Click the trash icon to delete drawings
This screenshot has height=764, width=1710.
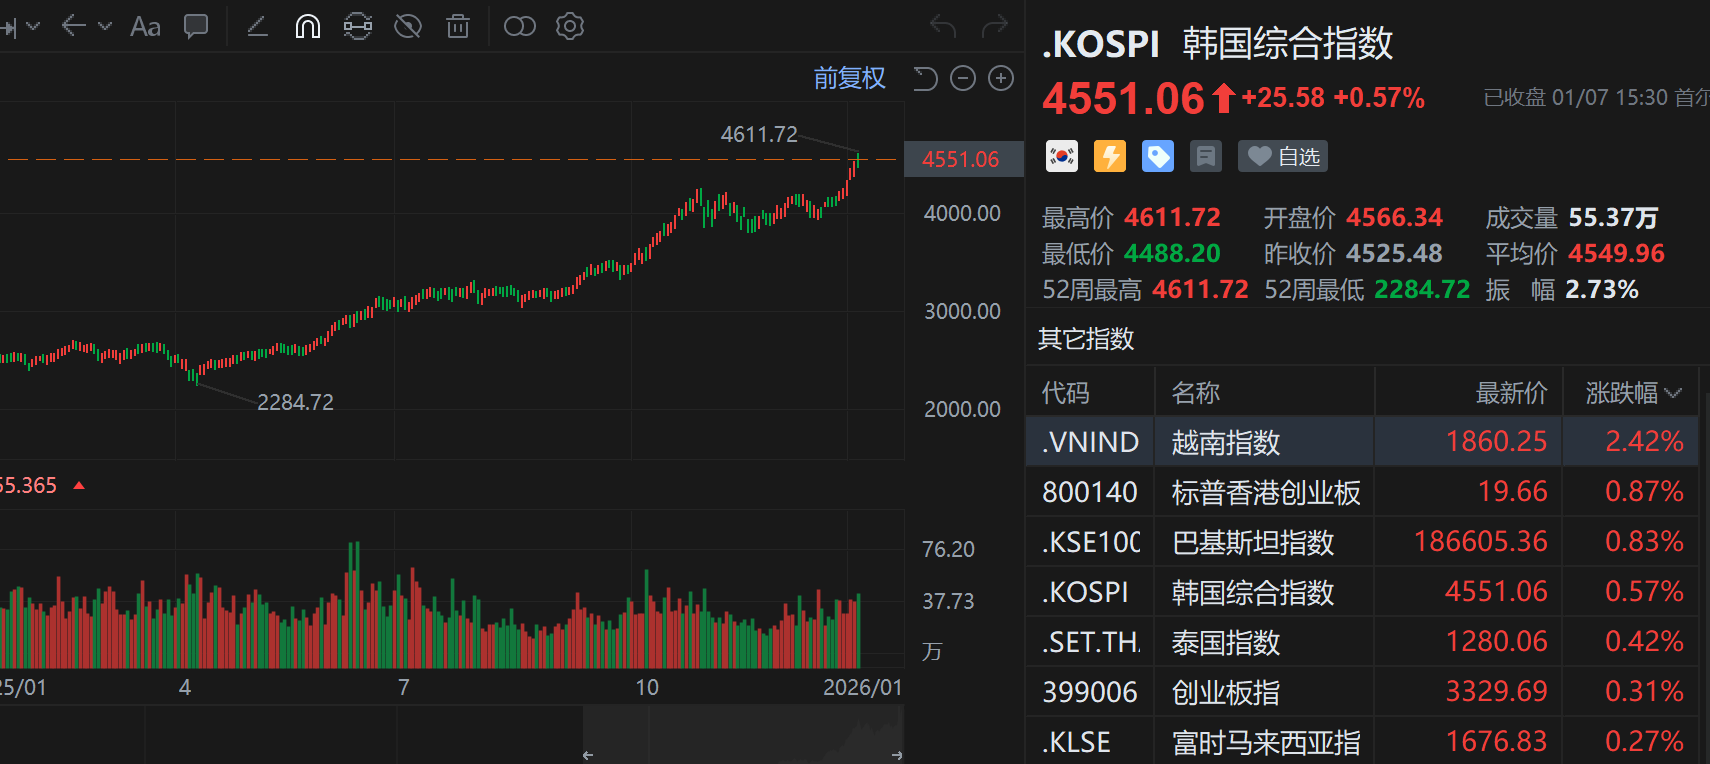(x=458, y=27)
